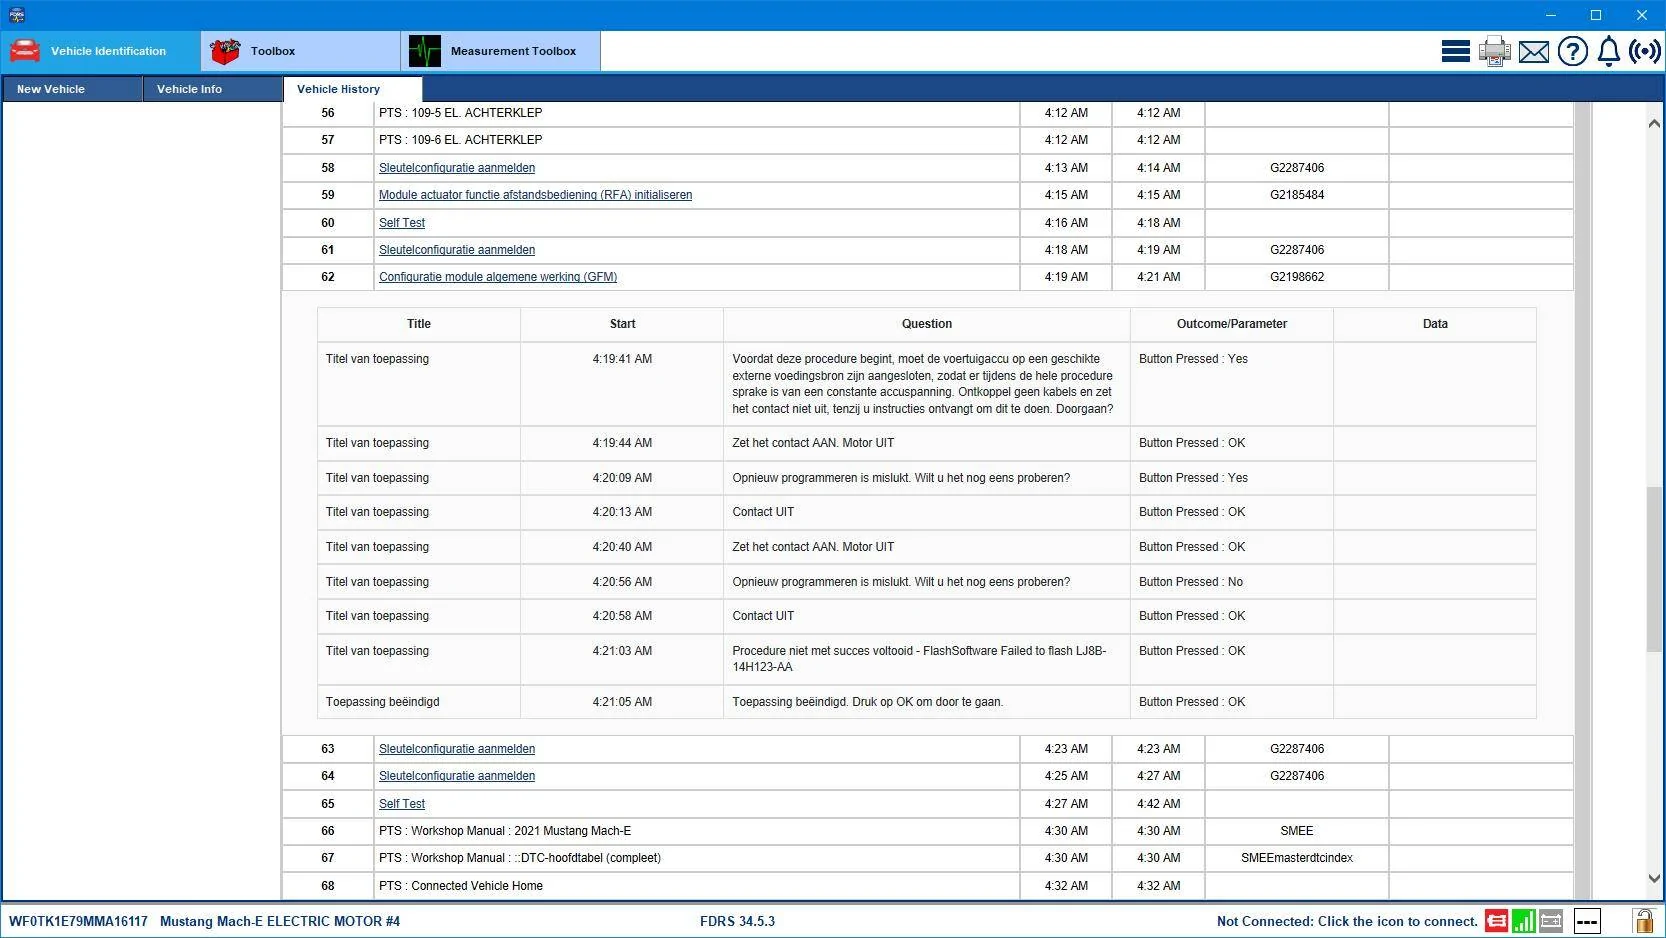Viewport: 1666px width, 938px height.
Task: Collapse Configuratie module algemene werking (GFM) link
Action: coord(498,277)
